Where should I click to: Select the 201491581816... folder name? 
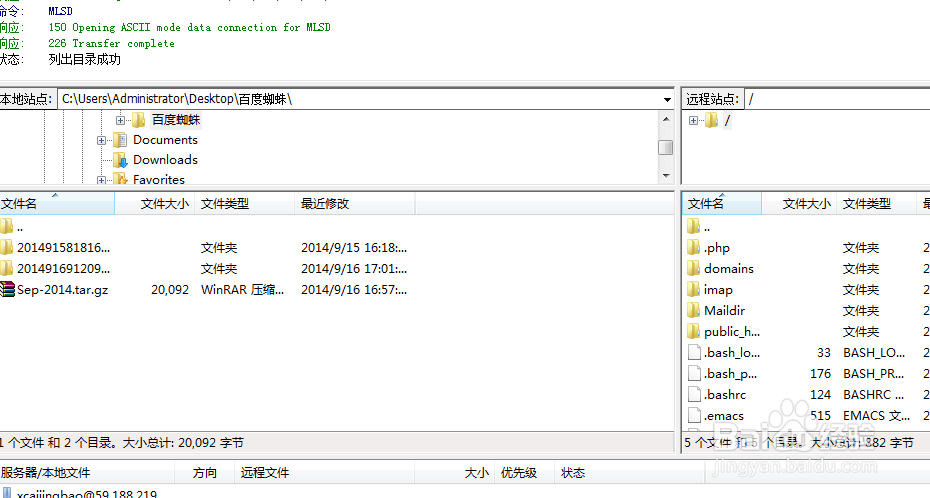tap(63, 247)
